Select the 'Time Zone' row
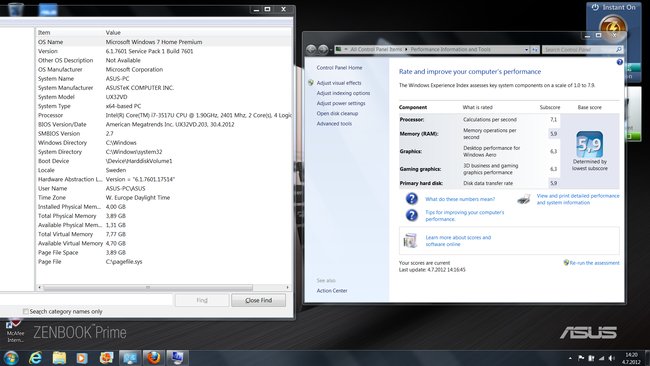 [x=164, y=198]
